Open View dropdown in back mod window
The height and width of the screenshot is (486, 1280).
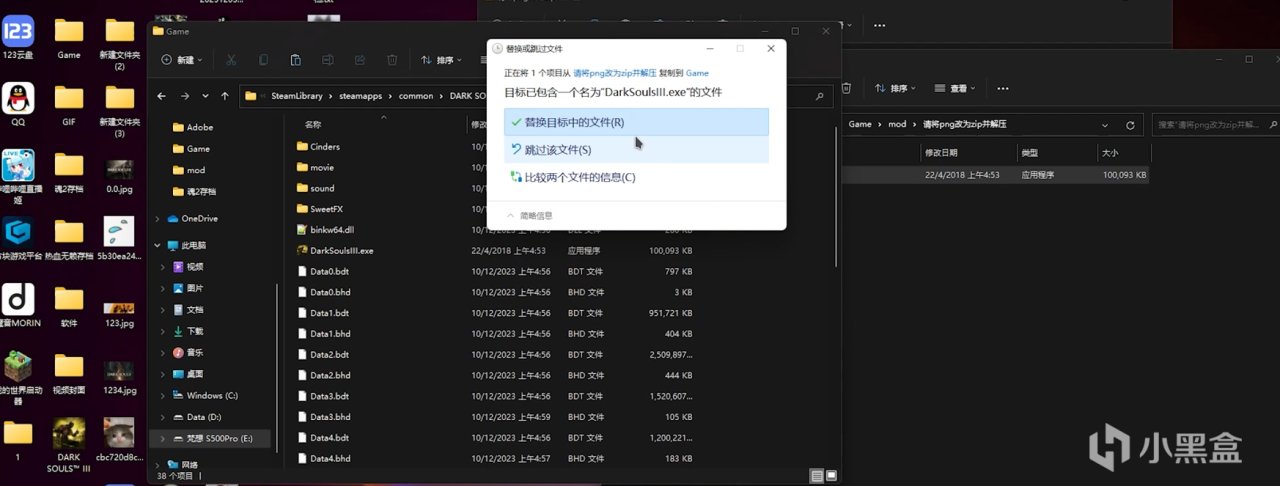coord(957,88)
